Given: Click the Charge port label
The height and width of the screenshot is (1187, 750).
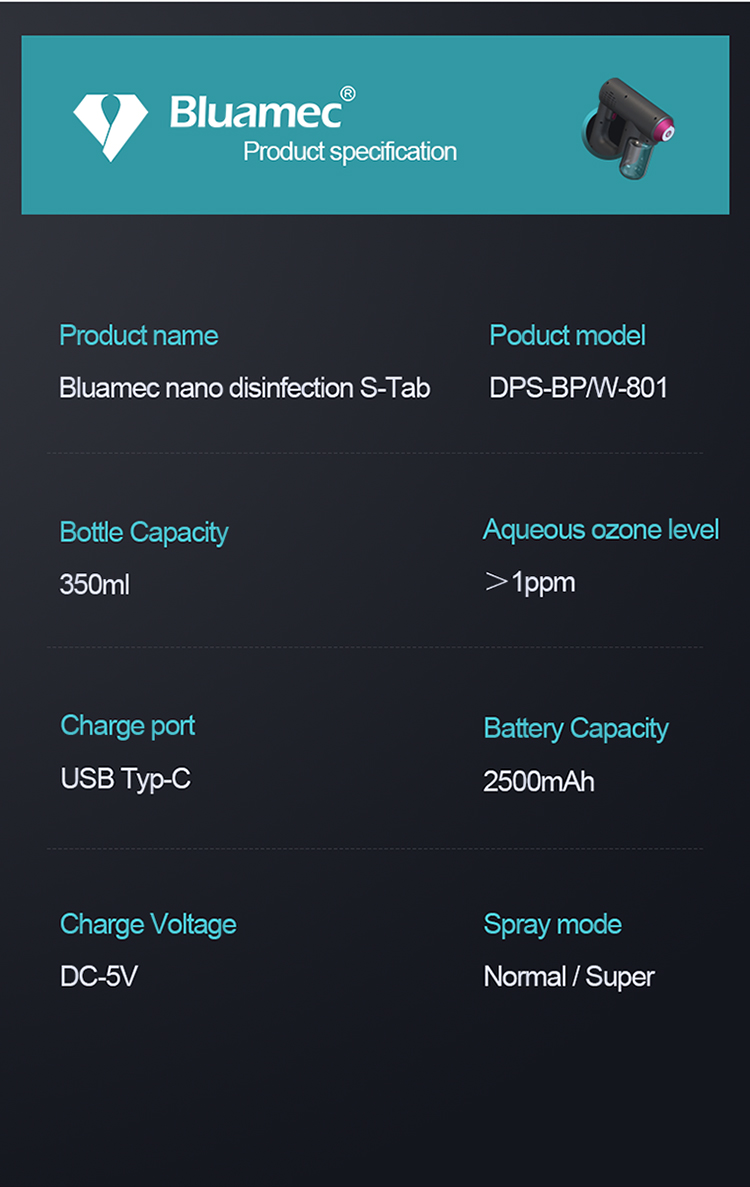Looking at the screenshot, I should (128, 726).
